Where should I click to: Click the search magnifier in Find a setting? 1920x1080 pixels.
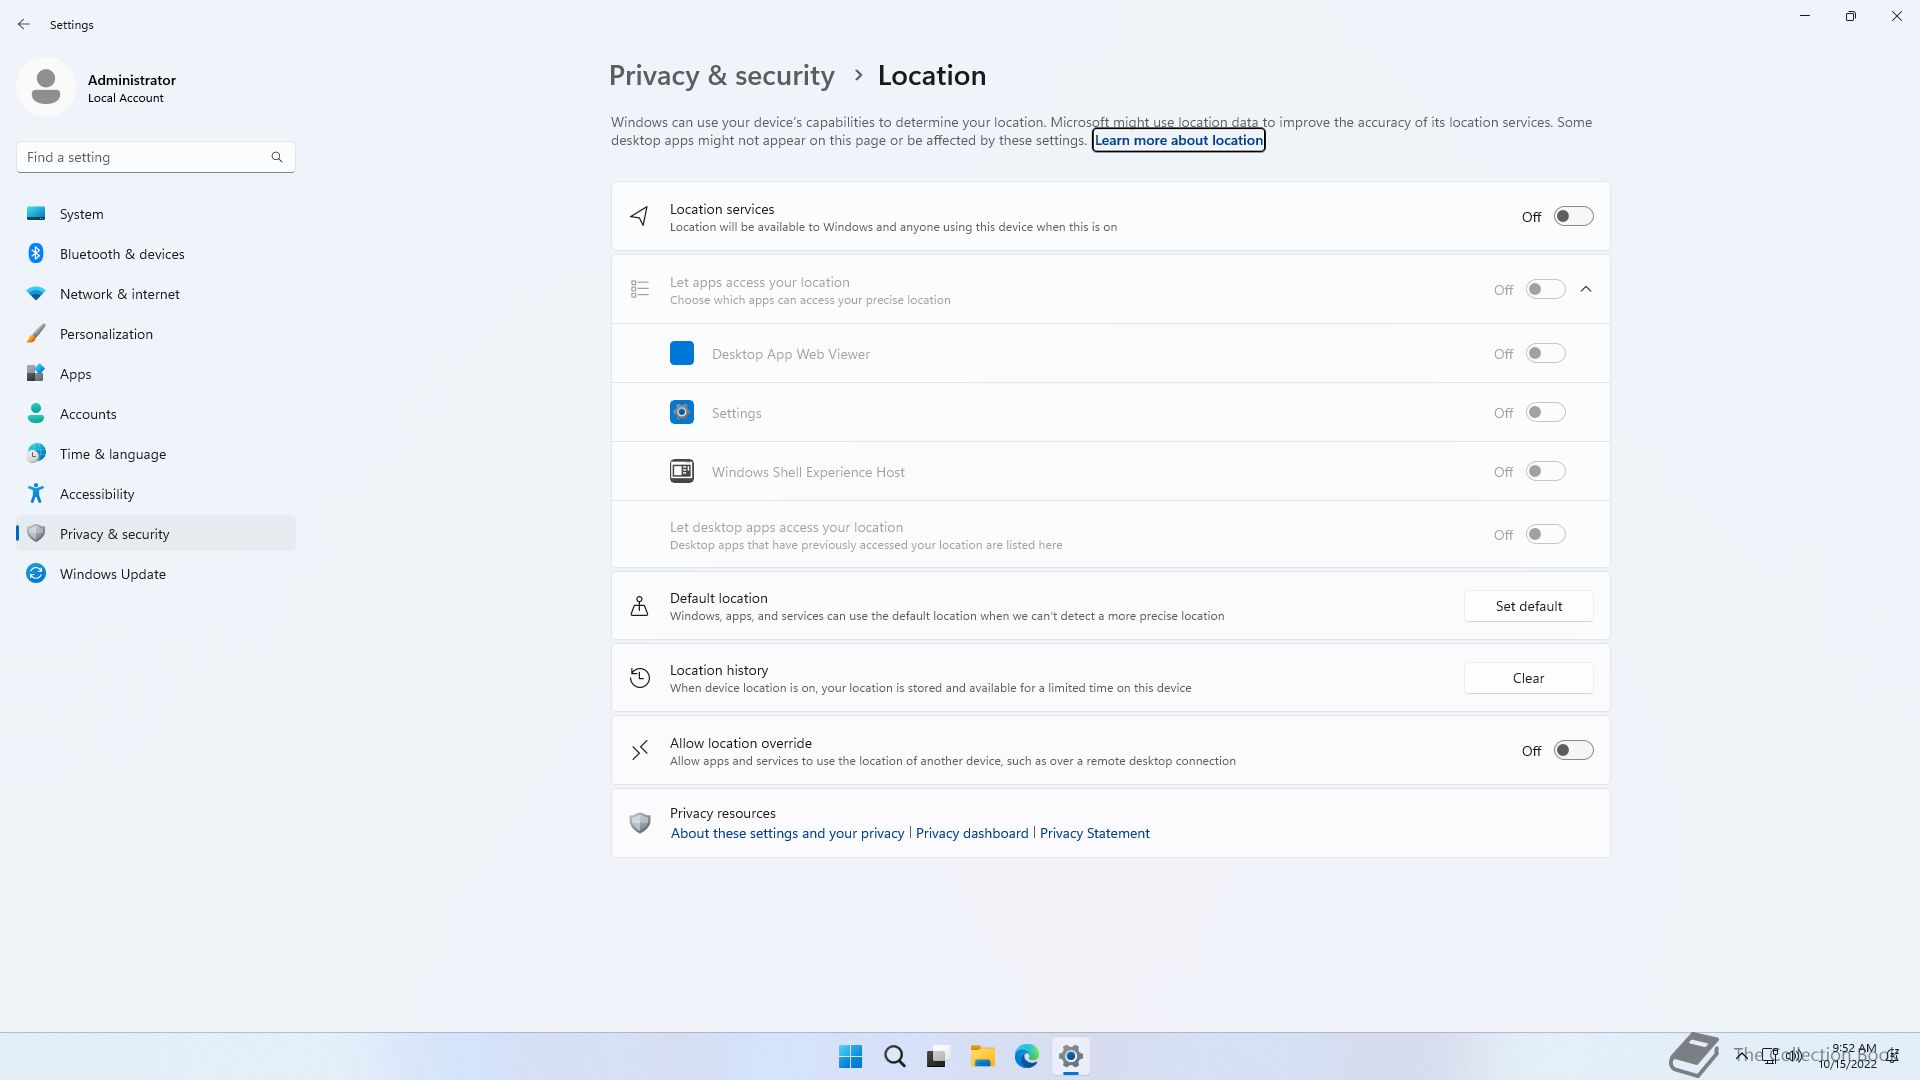pyautogui.click(x=277, y=157)
